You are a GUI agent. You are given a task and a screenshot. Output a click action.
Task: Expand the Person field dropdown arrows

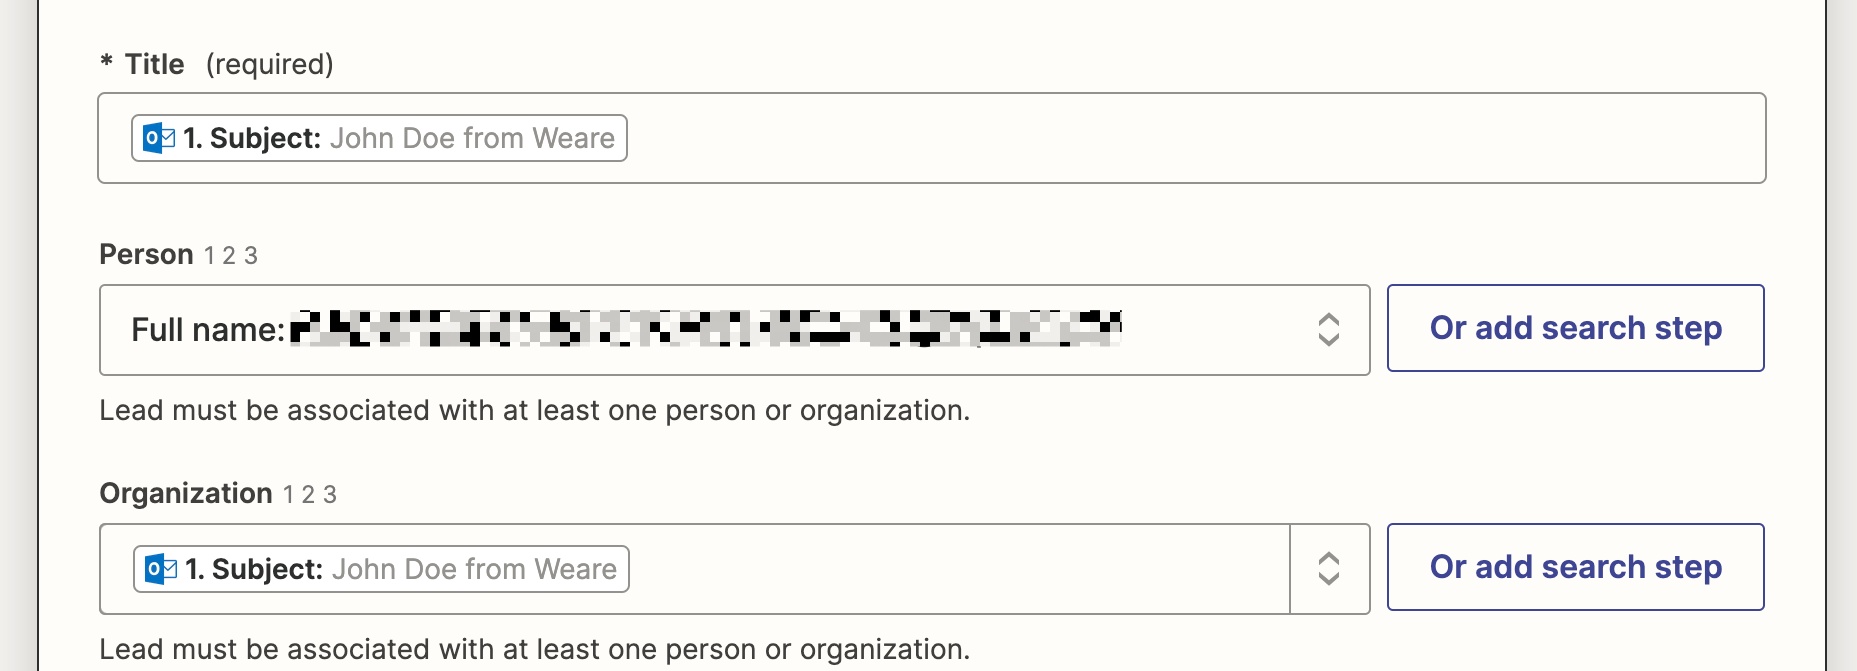pos(1328,330)
